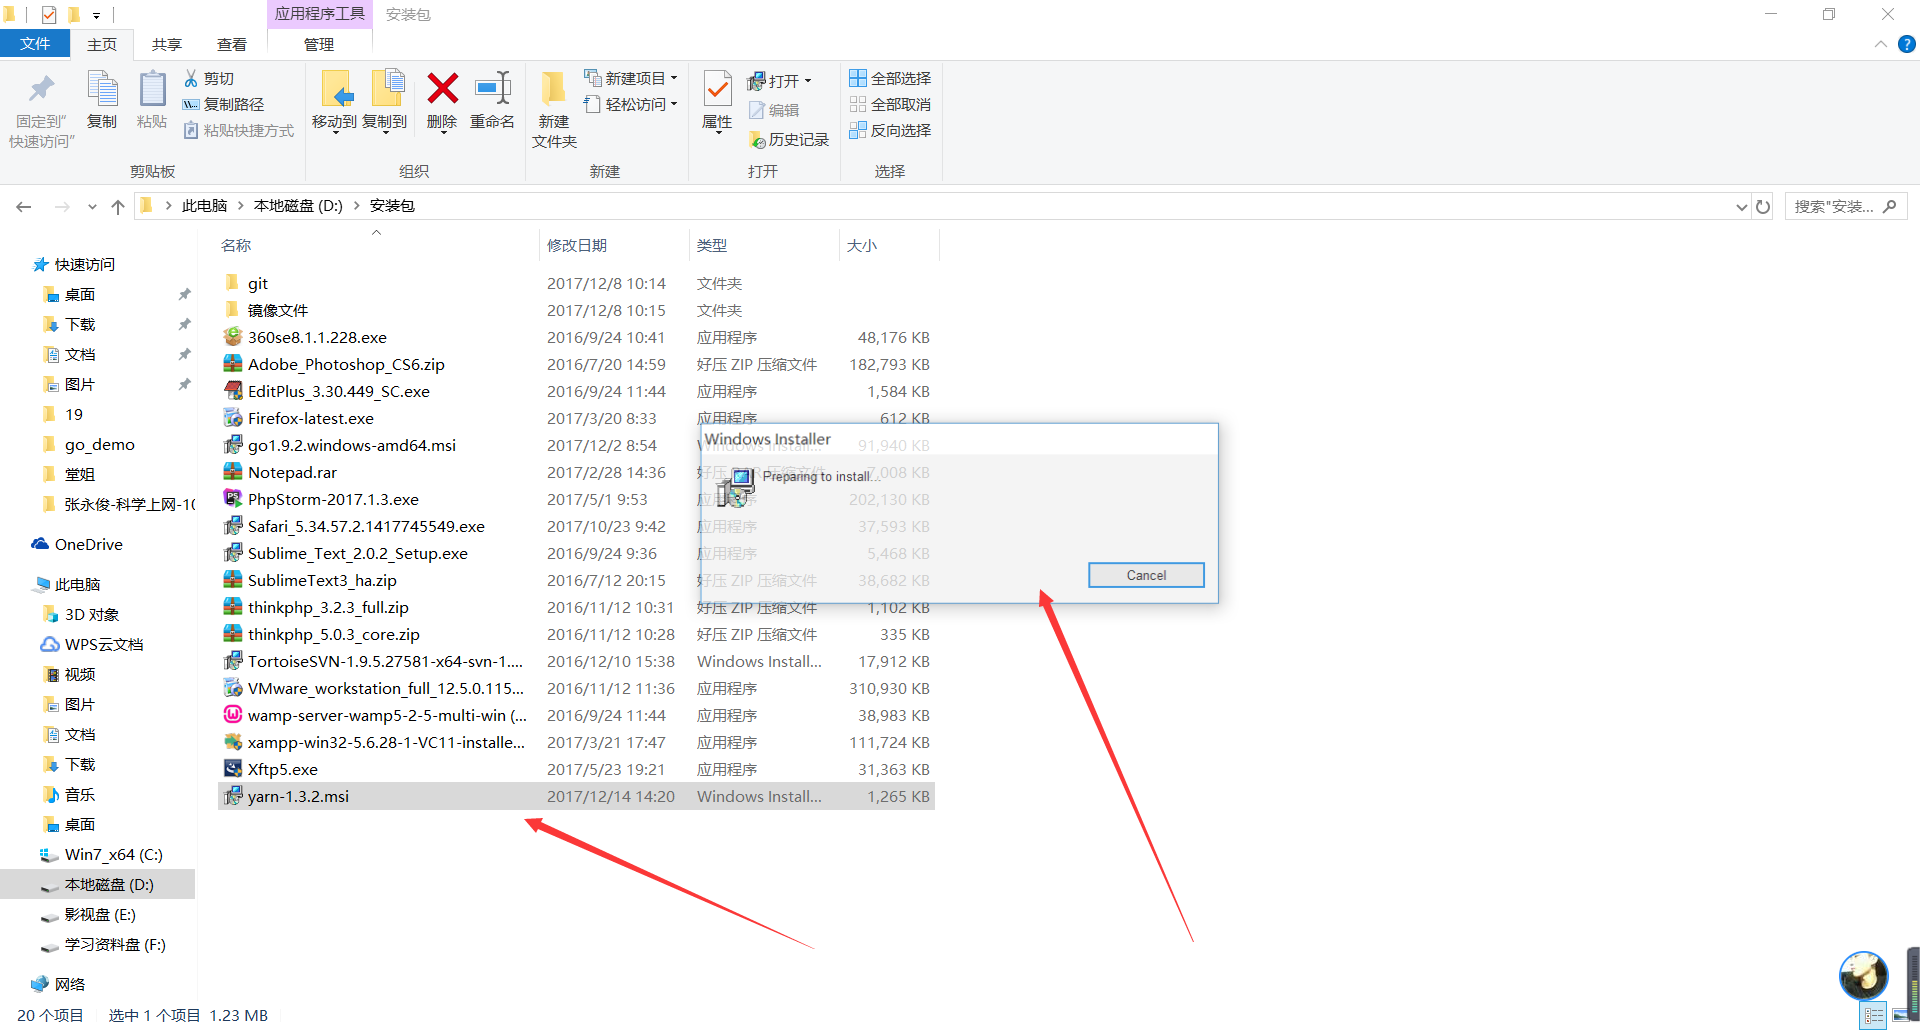1920x1030 pixels.
Task: Click the Pin to Quick access icon
Action: point(41,90)
